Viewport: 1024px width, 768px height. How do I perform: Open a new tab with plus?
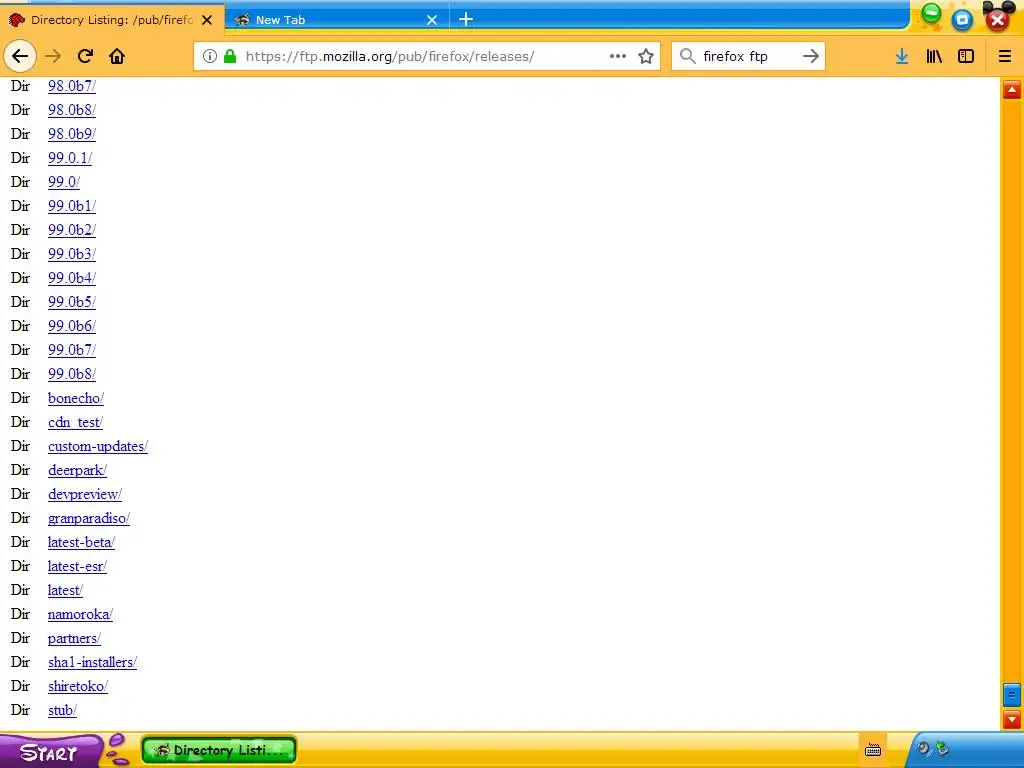pos(466,20)
